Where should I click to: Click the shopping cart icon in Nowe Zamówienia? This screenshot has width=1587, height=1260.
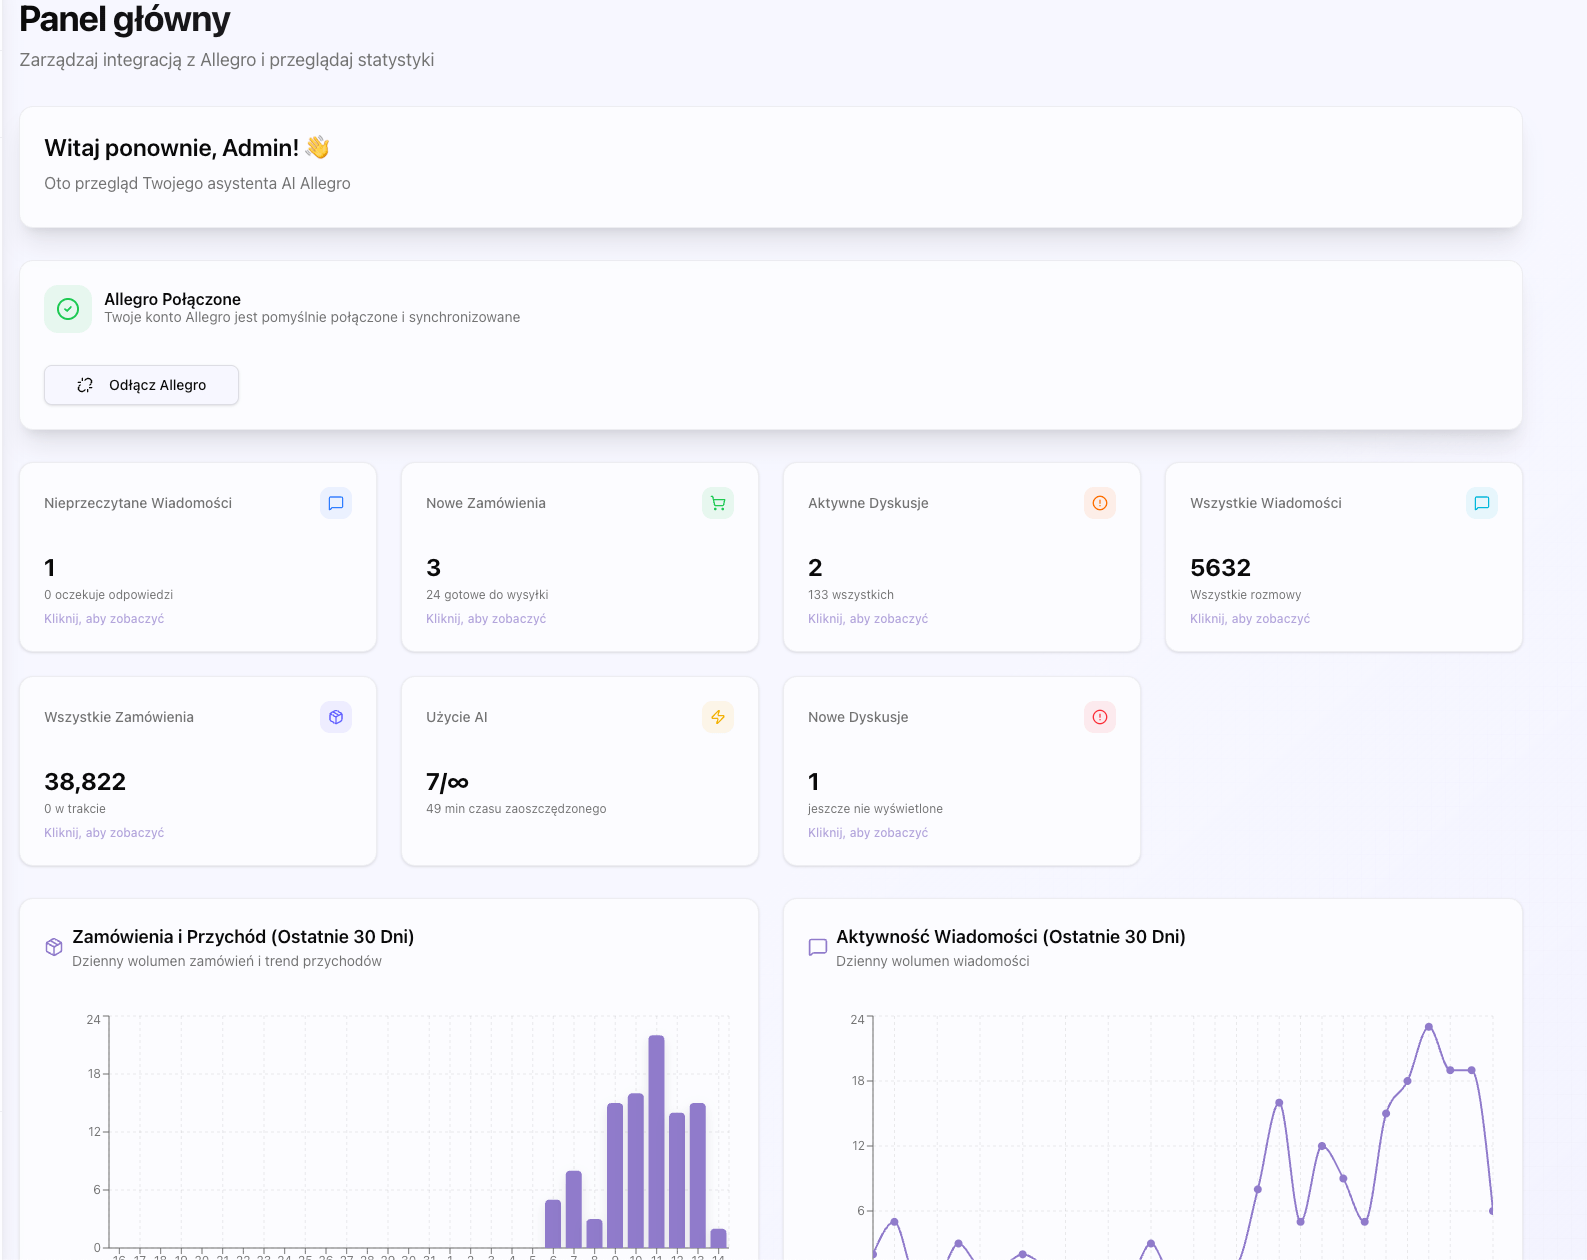(x=718, y=503)
